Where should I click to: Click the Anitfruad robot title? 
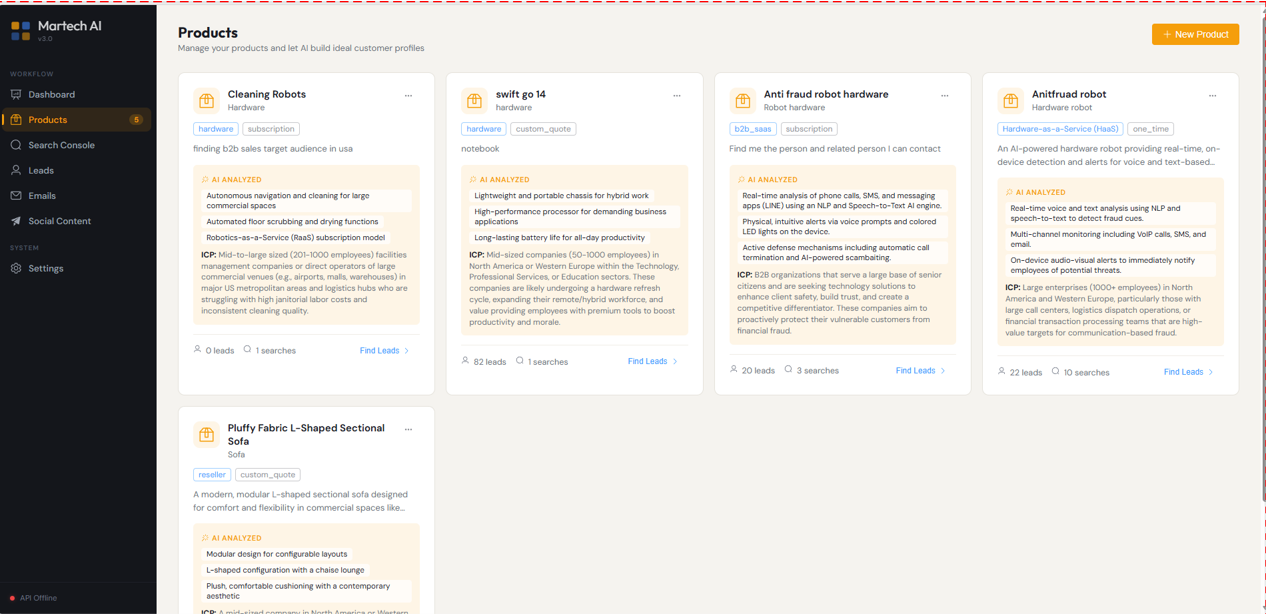tap(1069, 94)
